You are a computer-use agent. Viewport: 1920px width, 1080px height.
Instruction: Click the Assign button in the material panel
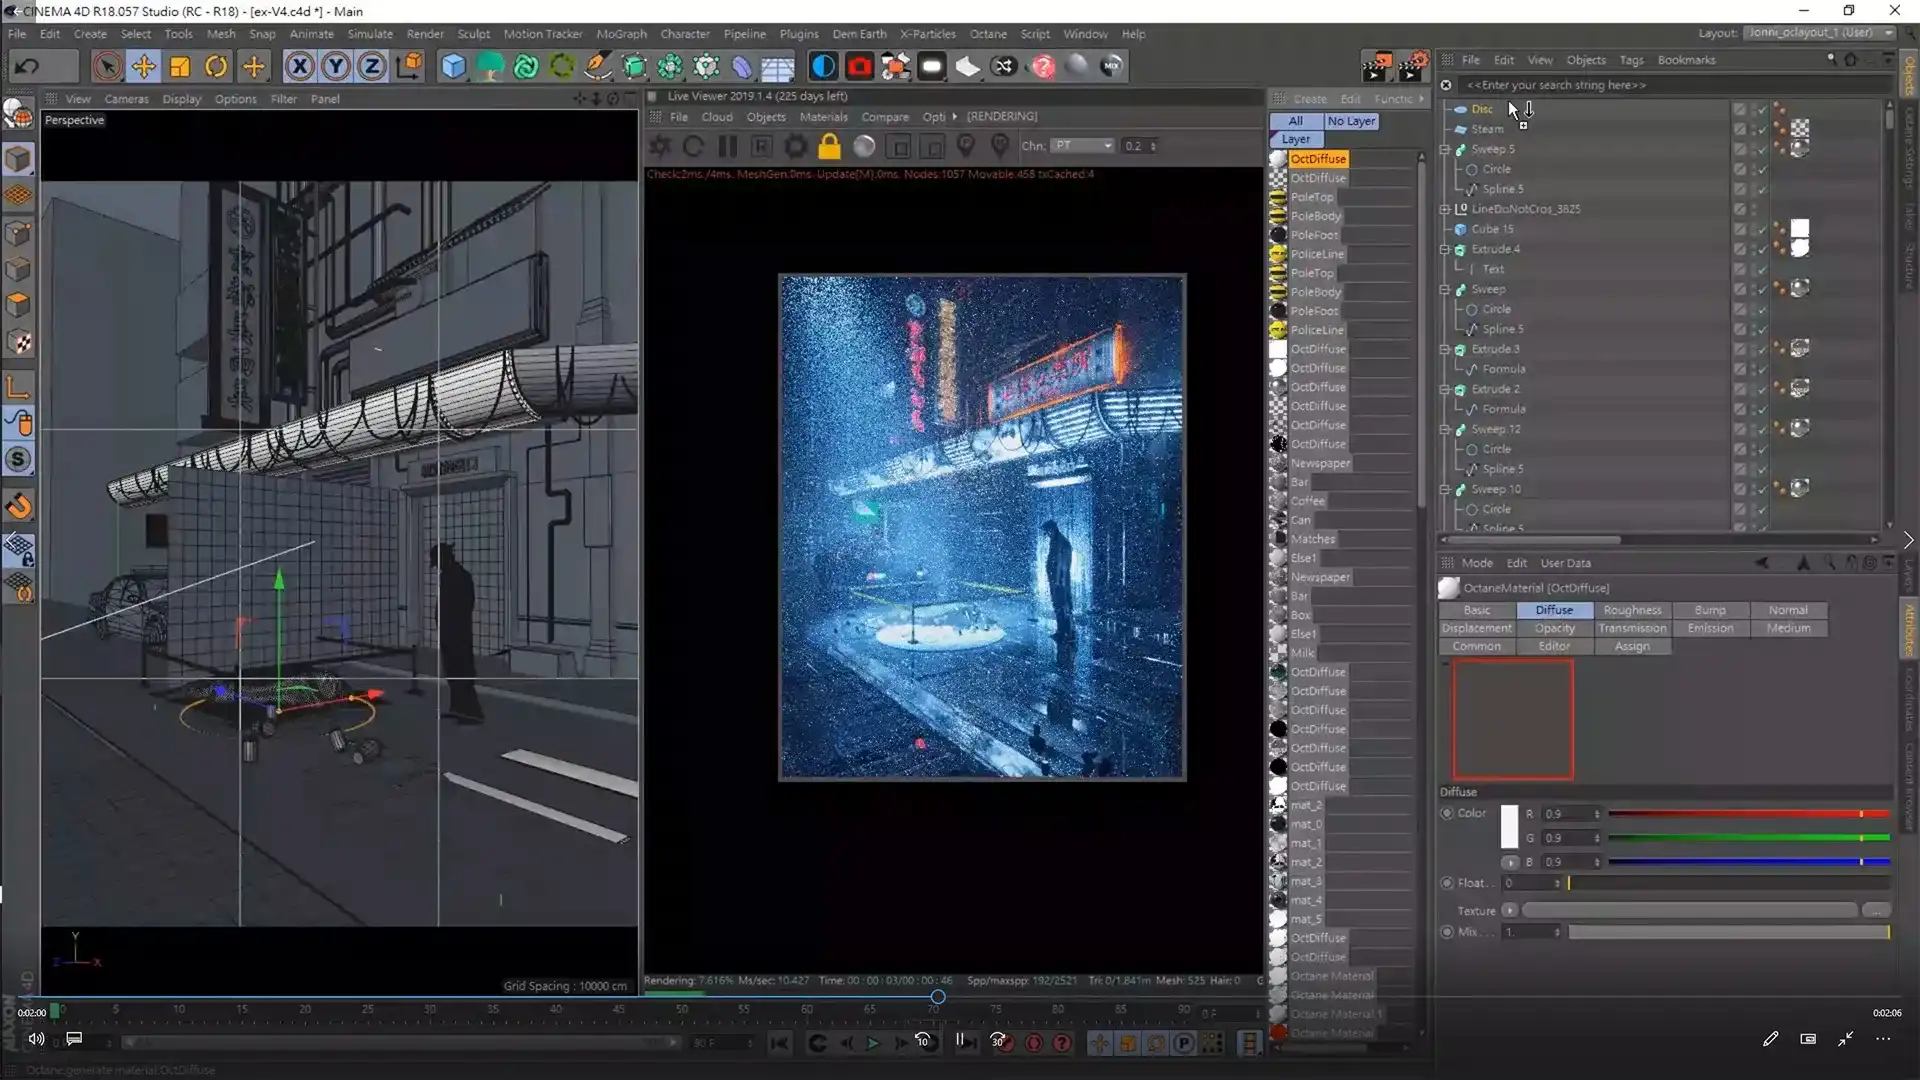tap(1632, 646)
